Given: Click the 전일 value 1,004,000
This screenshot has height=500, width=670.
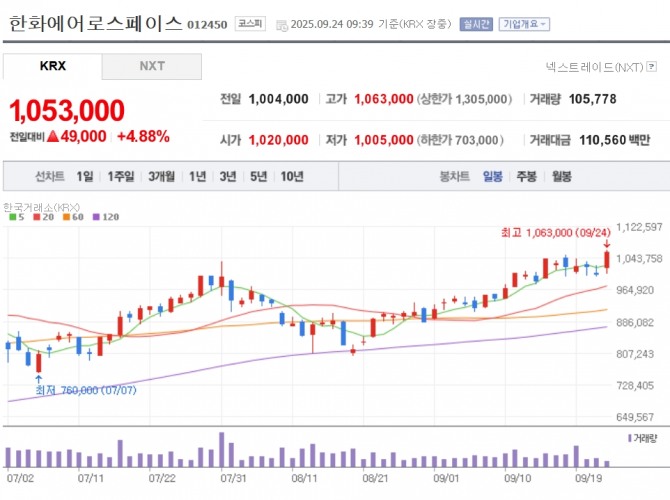Looking at the screenshot, I should 279,99.
